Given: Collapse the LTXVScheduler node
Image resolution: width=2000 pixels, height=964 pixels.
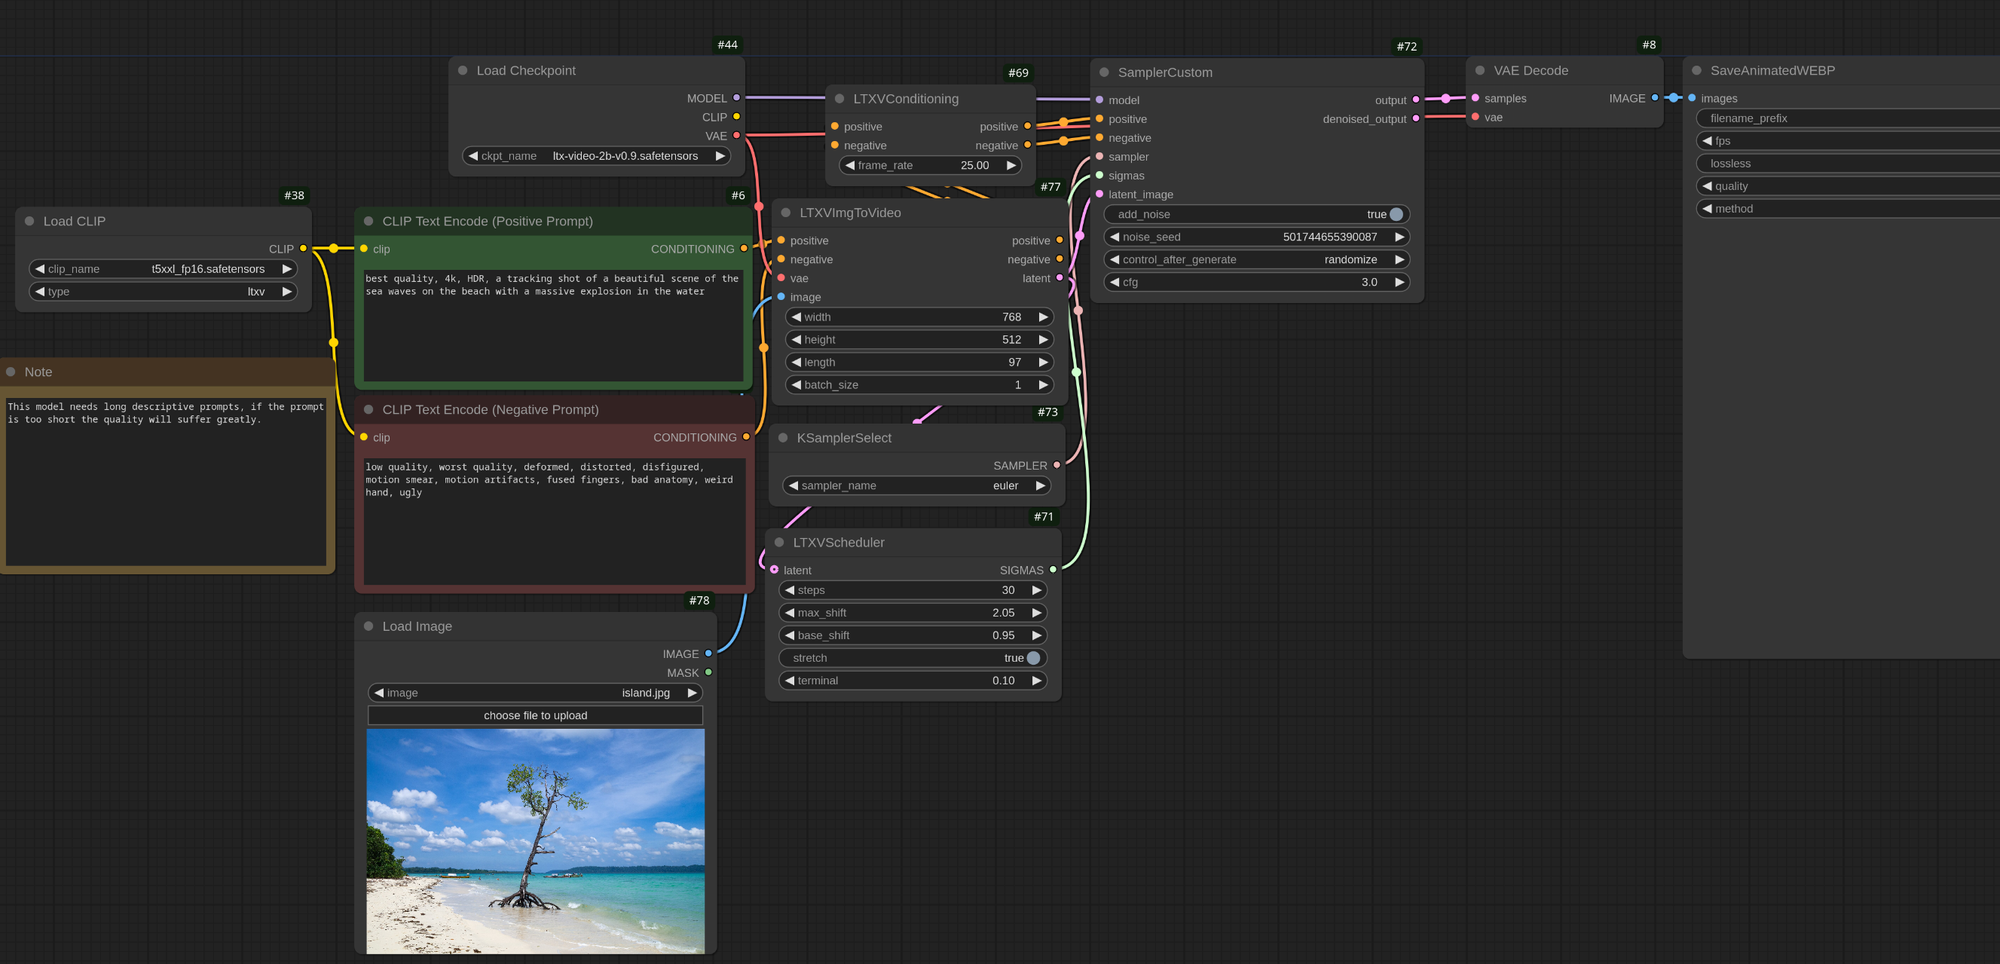Looking at the screenshot, I should pyautogui.click(x=779, y=542).
